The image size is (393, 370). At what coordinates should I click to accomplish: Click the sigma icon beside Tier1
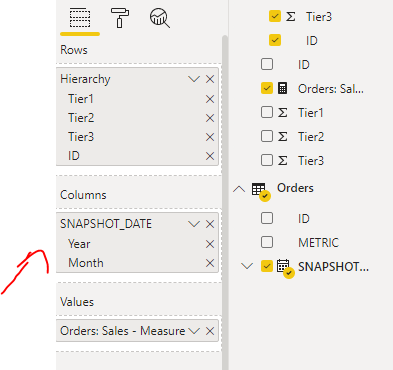pos(283,113)
